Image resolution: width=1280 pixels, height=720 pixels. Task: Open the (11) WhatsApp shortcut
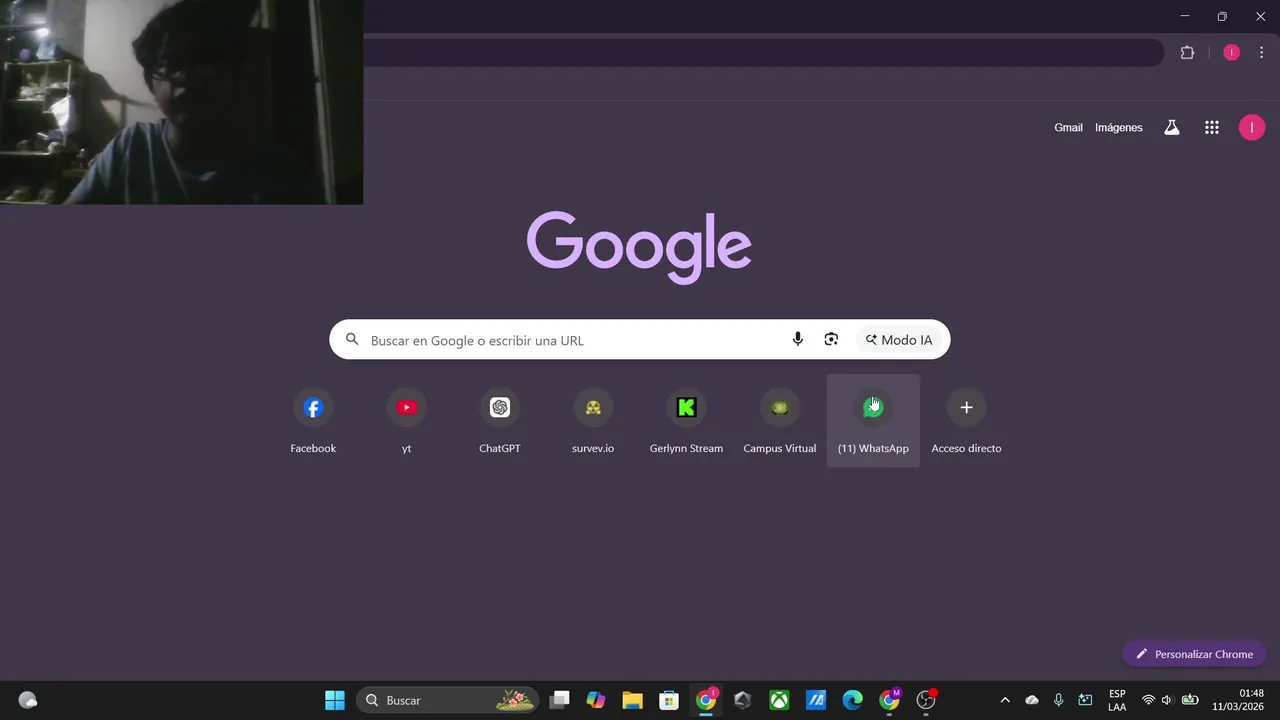click(x=873, y=420)
